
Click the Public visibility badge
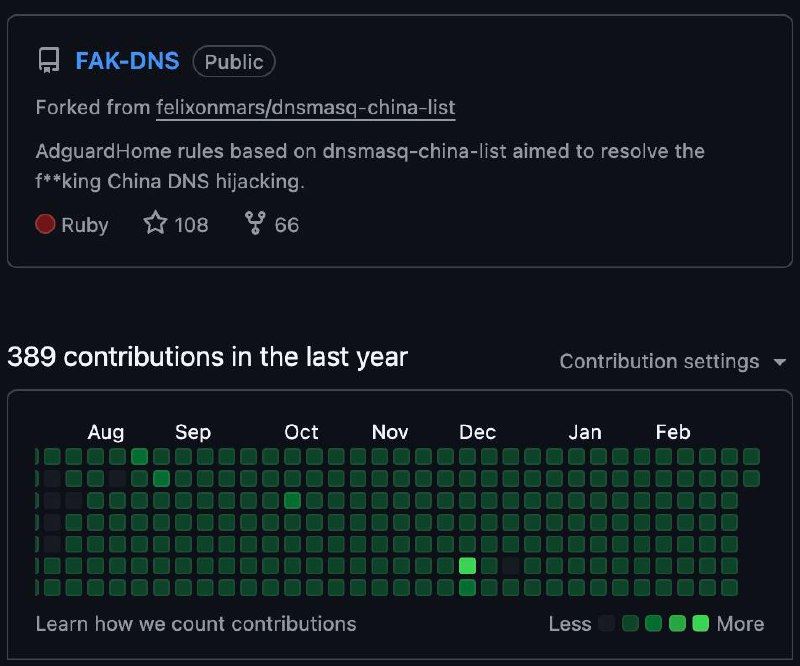(x=234, y=62)
